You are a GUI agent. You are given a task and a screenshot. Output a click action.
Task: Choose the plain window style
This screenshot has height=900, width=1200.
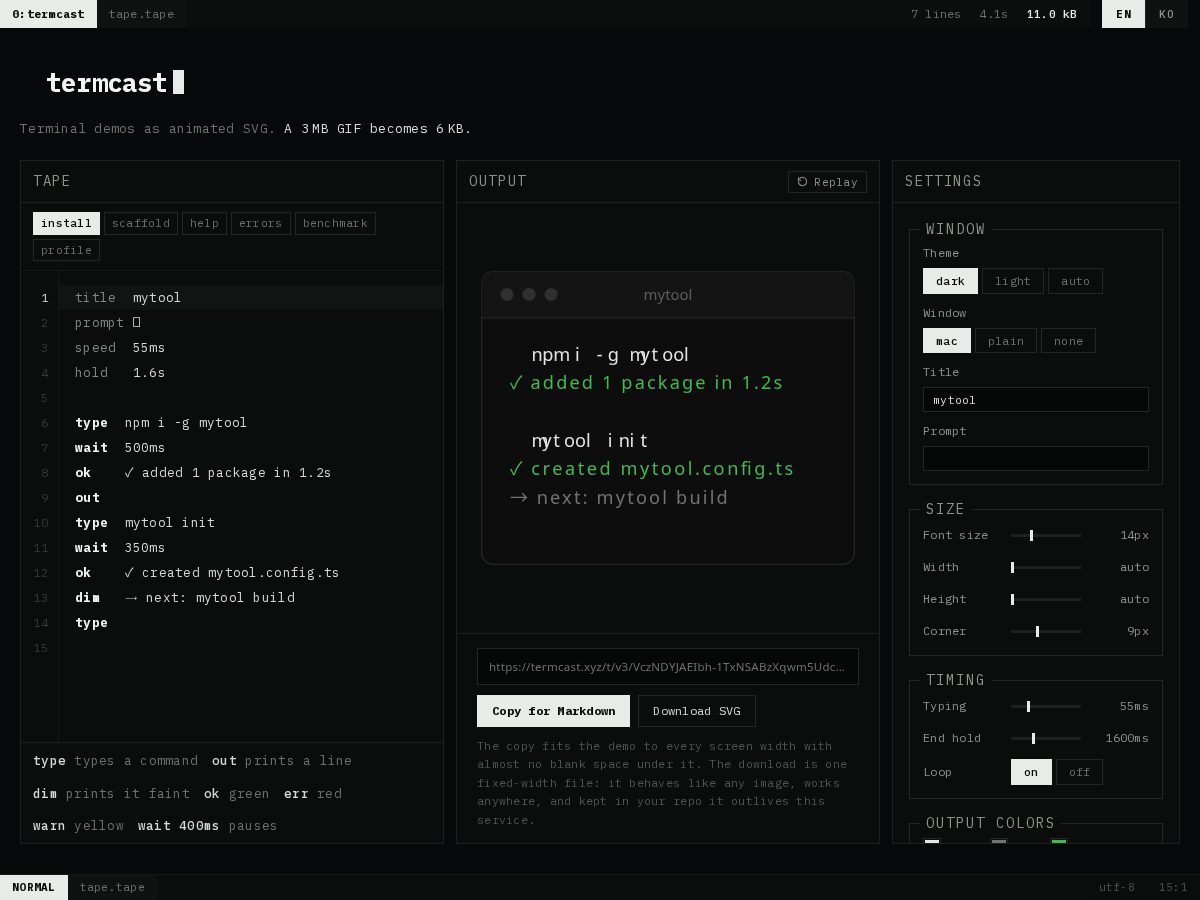[1006, 341]
